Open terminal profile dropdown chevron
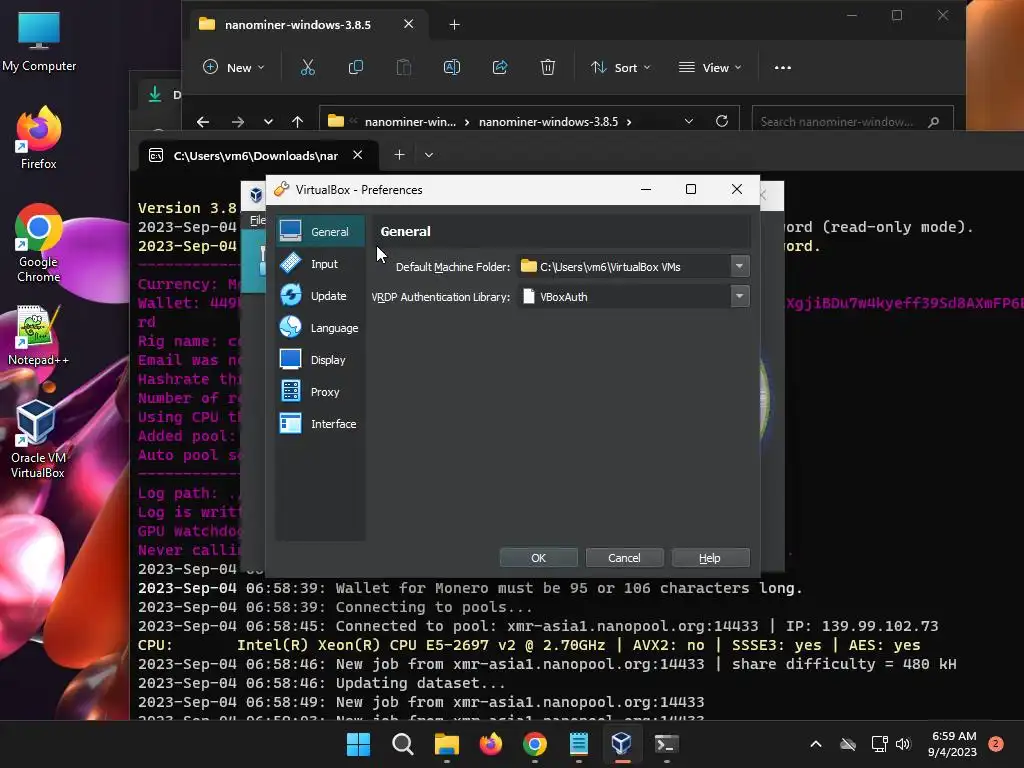This screenshot has height=768, width=1024. 428,155
